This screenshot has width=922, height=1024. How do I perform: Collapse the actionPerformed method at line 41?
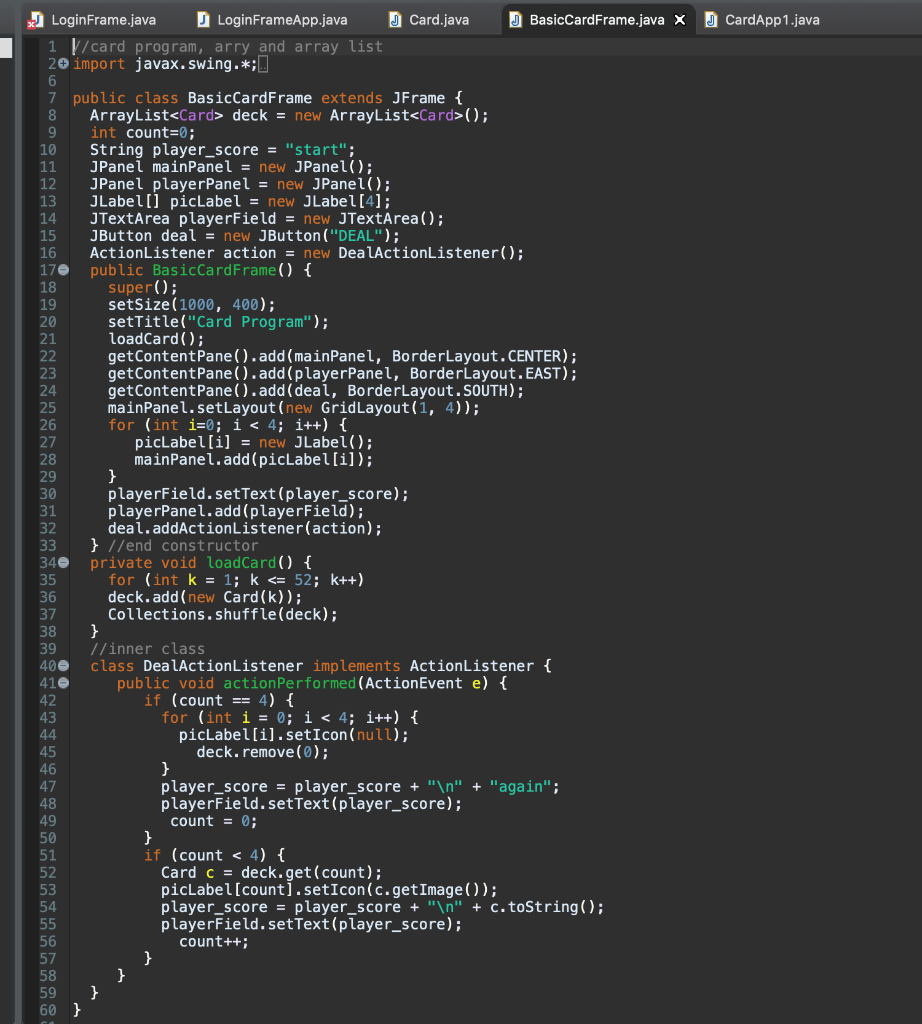point(63,683)
